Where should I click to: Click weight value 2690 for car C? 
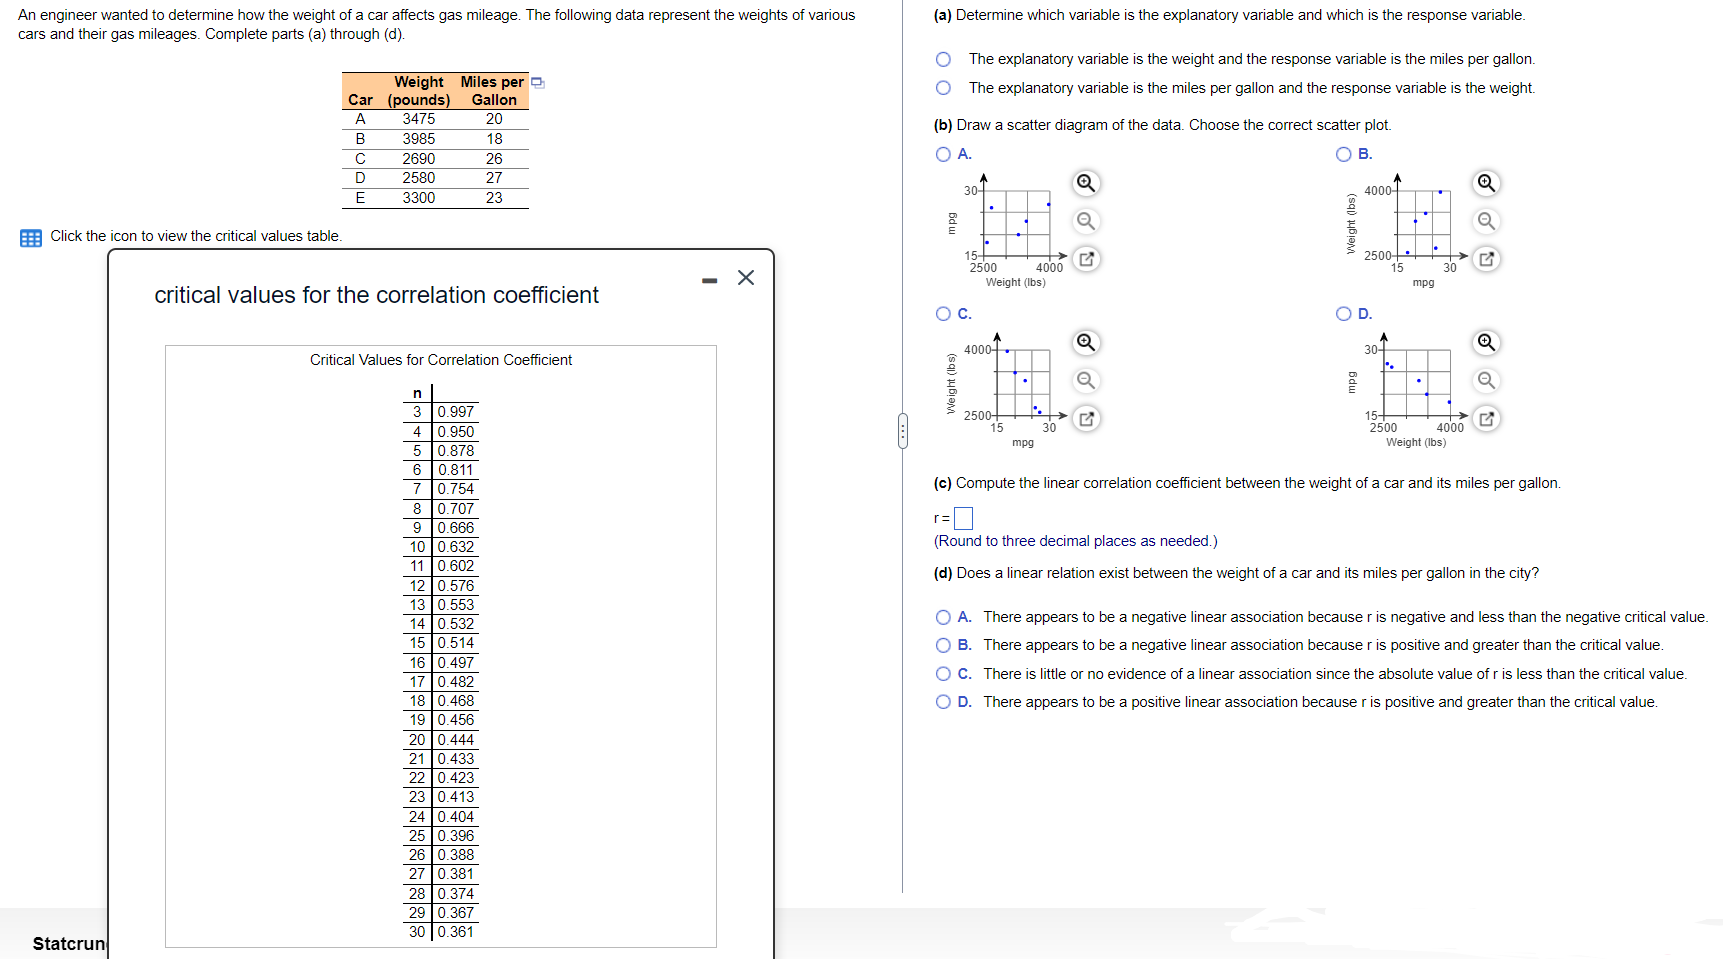coord(419,159)
